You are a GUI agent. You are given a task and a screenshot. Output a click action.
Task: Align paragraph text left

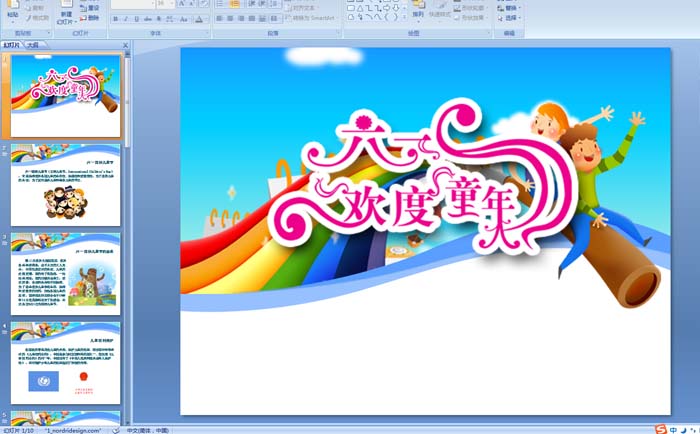click(219, 19)
